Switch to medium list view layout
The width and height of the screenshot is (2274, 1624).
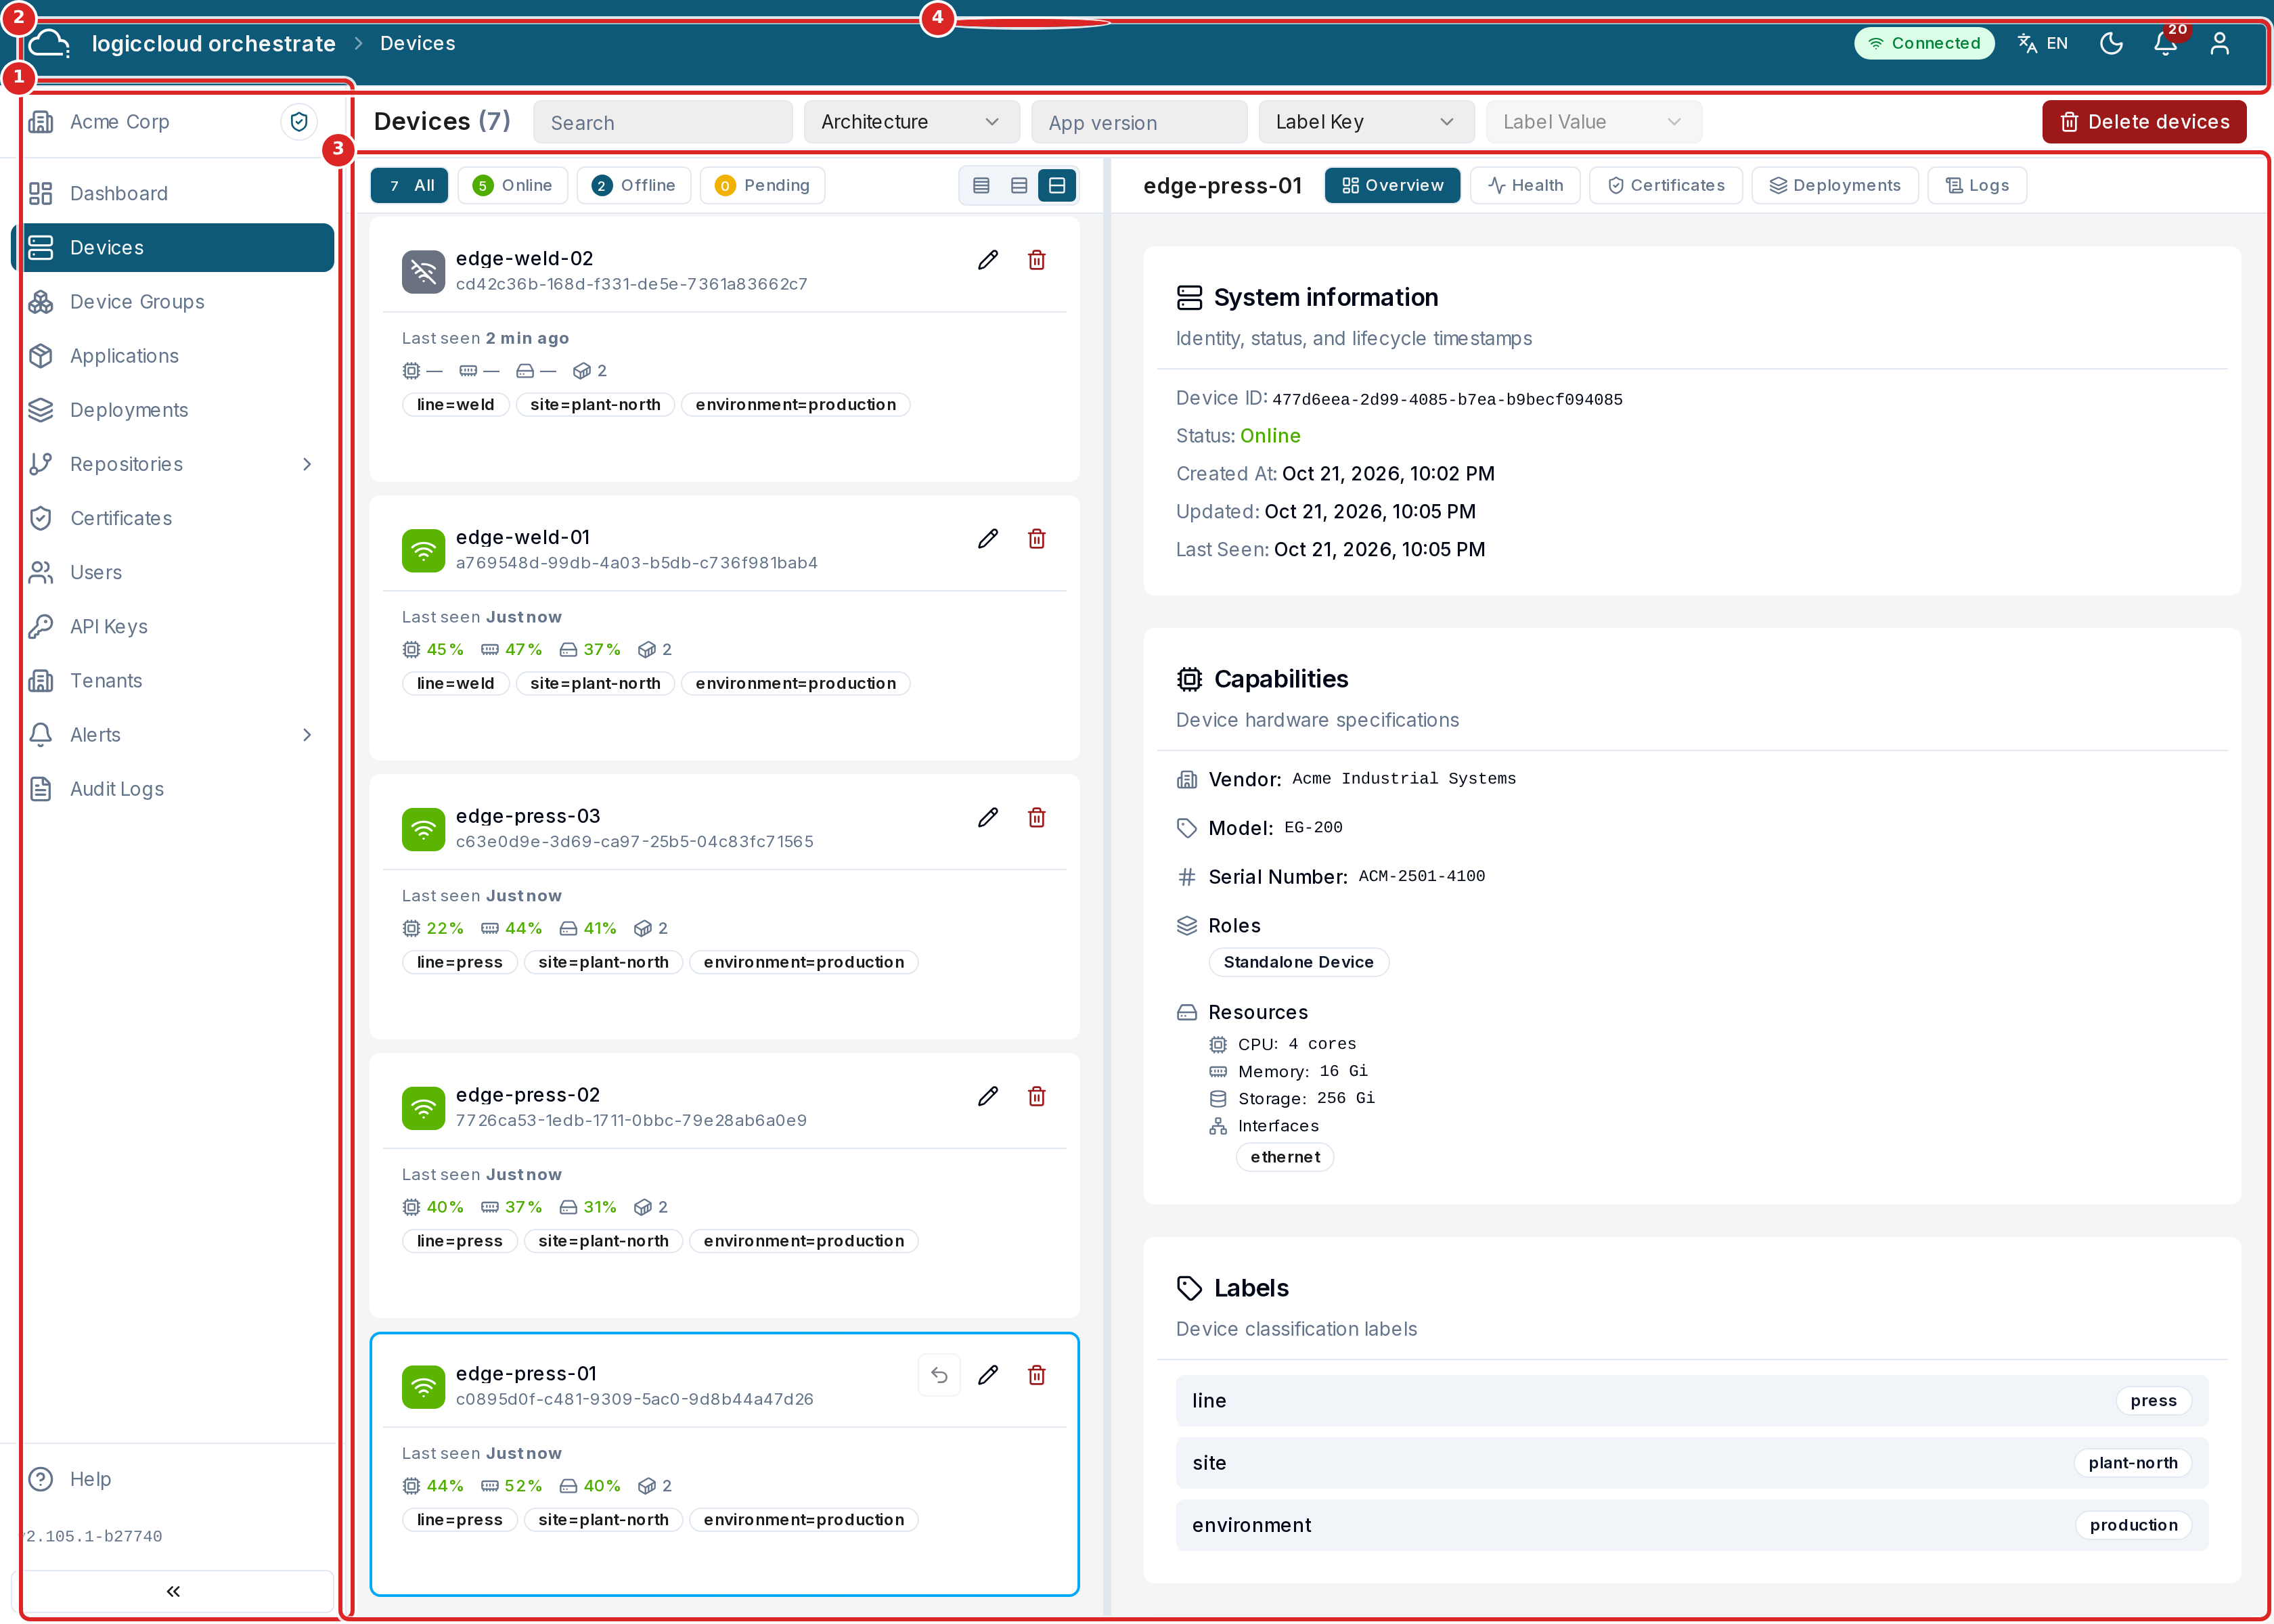tap(1019, 186)
